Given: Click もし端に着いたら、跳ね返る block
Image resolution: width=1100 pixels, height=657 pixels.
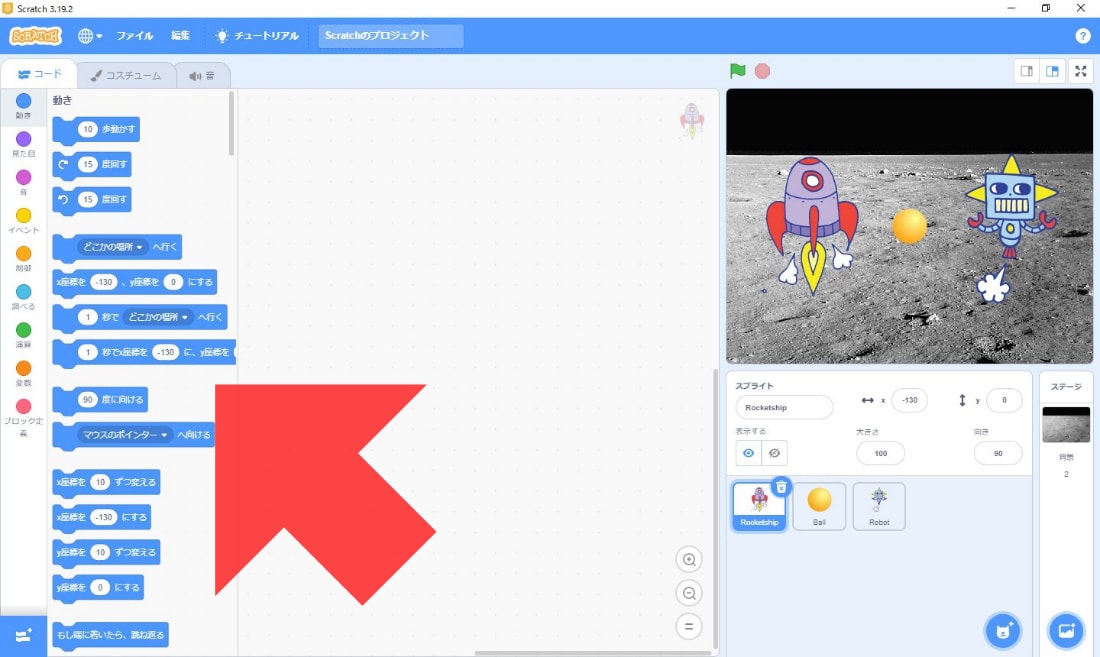Looking at the screenshot, I should click(x=110, y=635).
